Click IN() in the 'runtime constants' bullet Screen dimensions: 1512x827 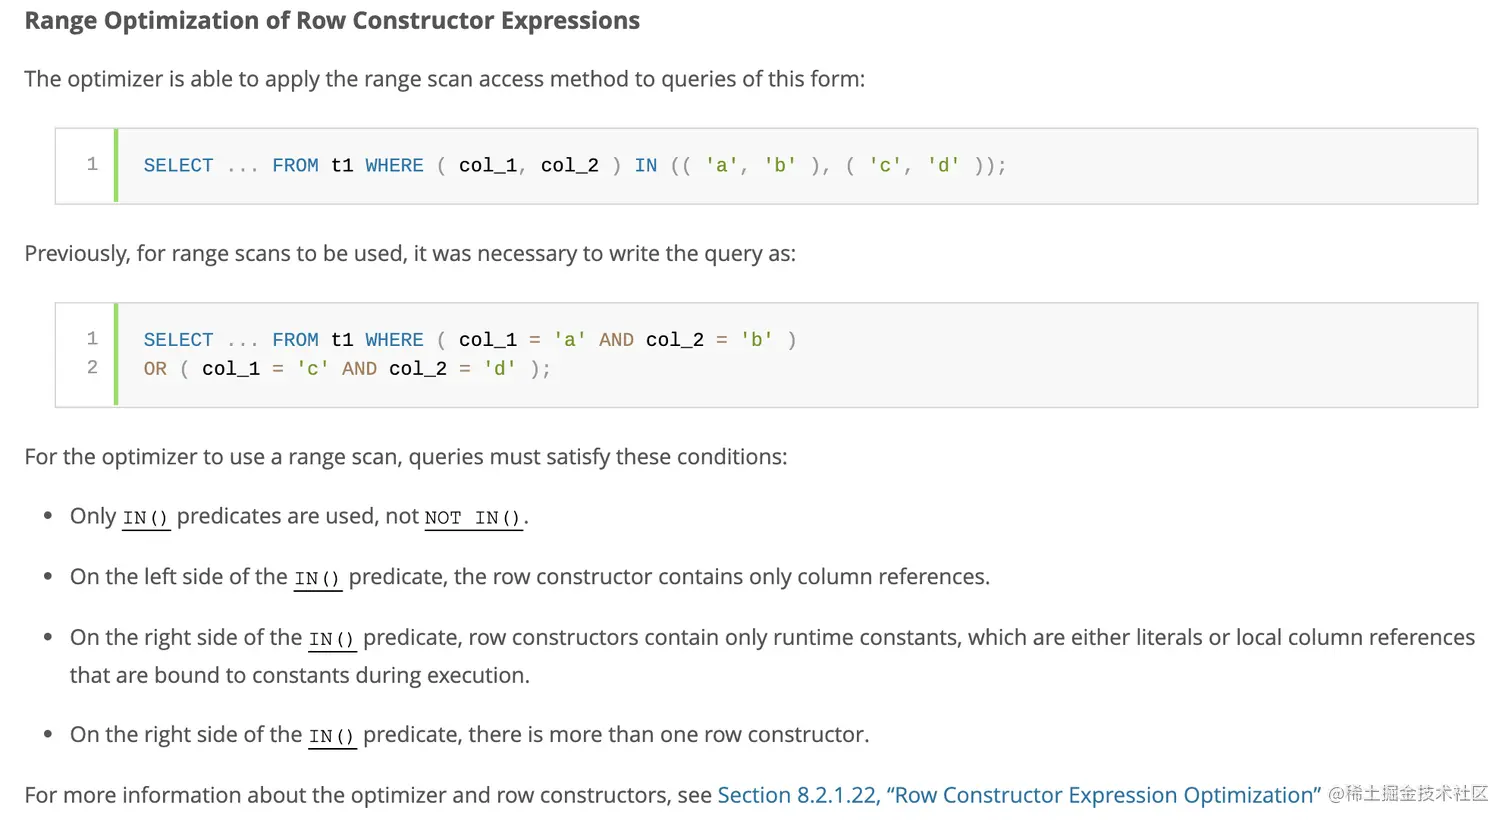[x=332, y=639]
